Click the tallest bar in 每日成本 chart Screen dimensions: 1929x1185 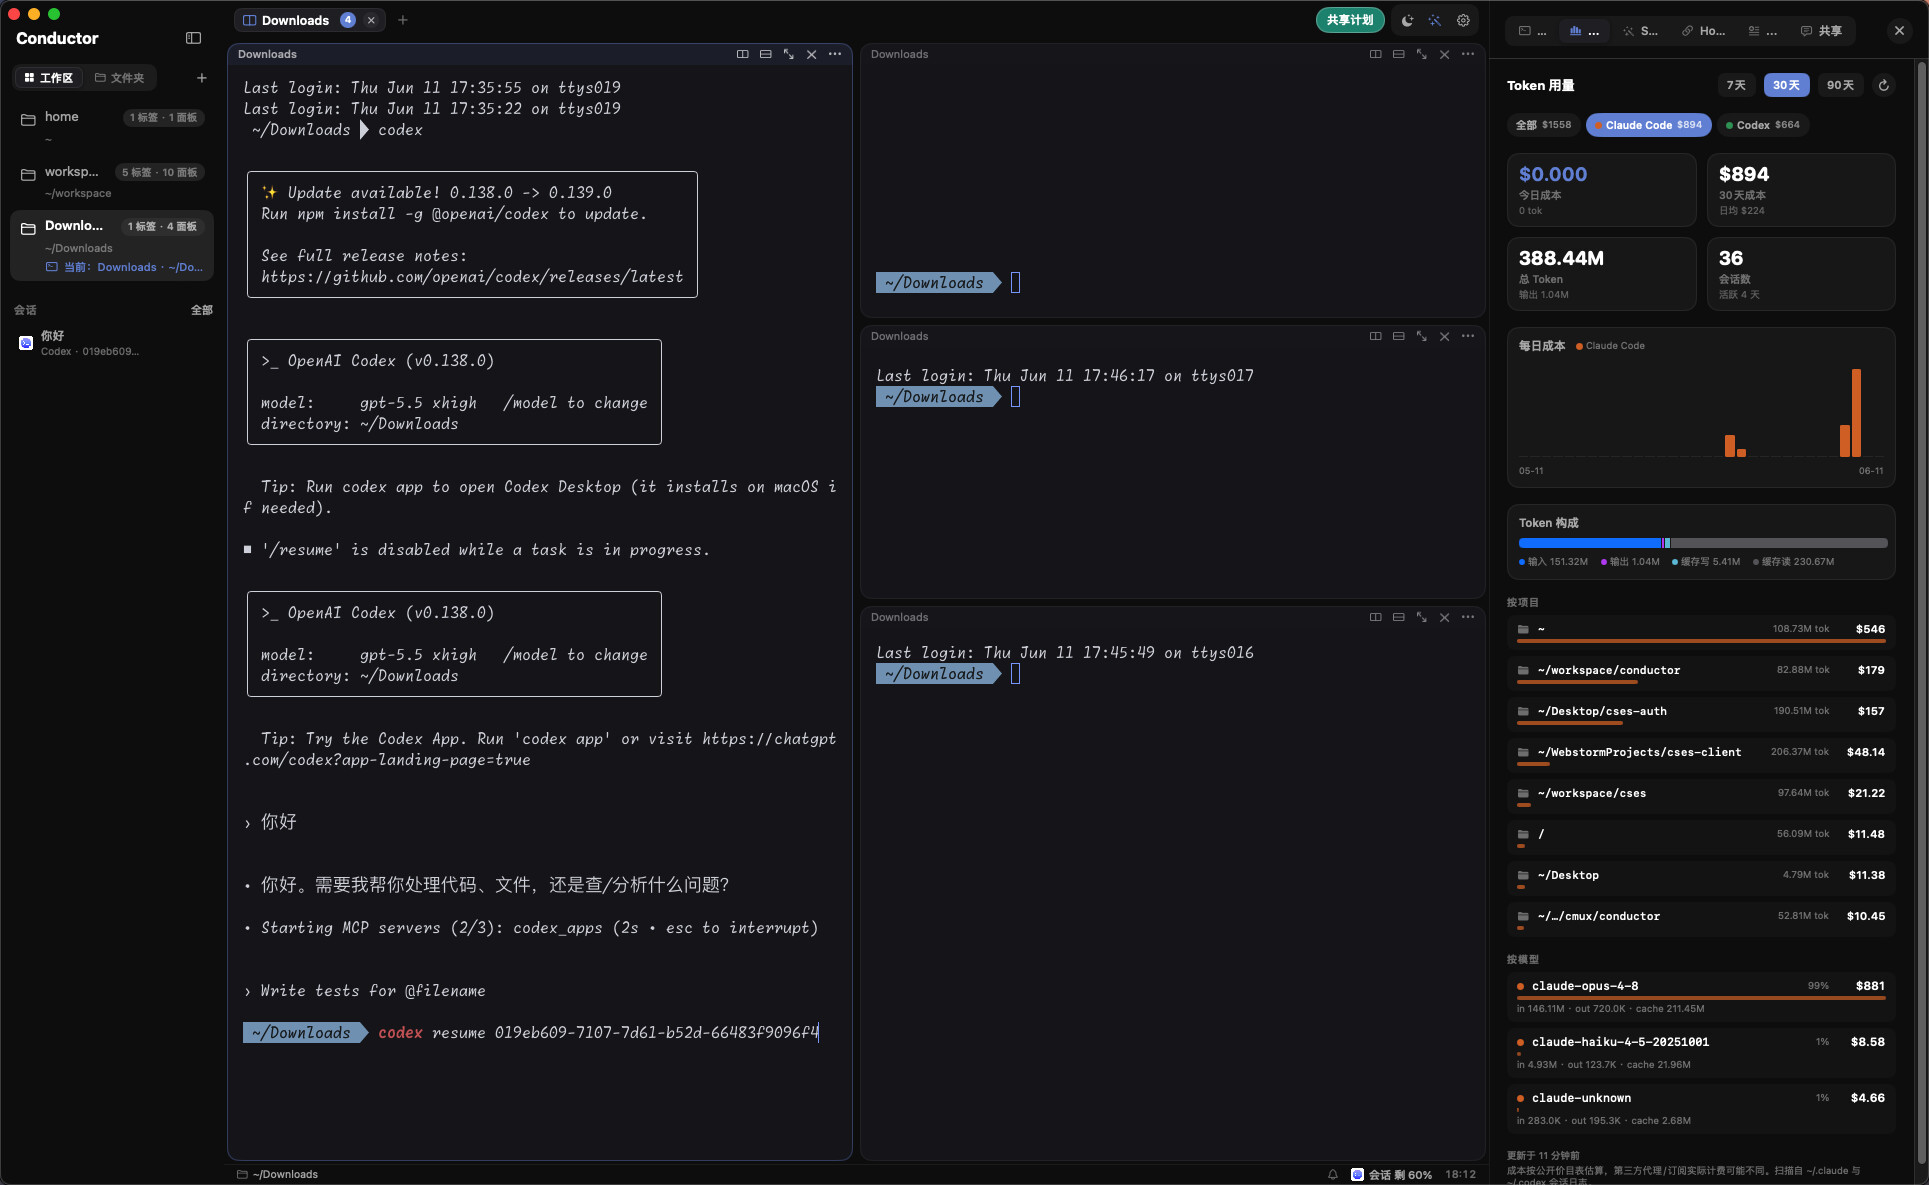coord(1856,413)
